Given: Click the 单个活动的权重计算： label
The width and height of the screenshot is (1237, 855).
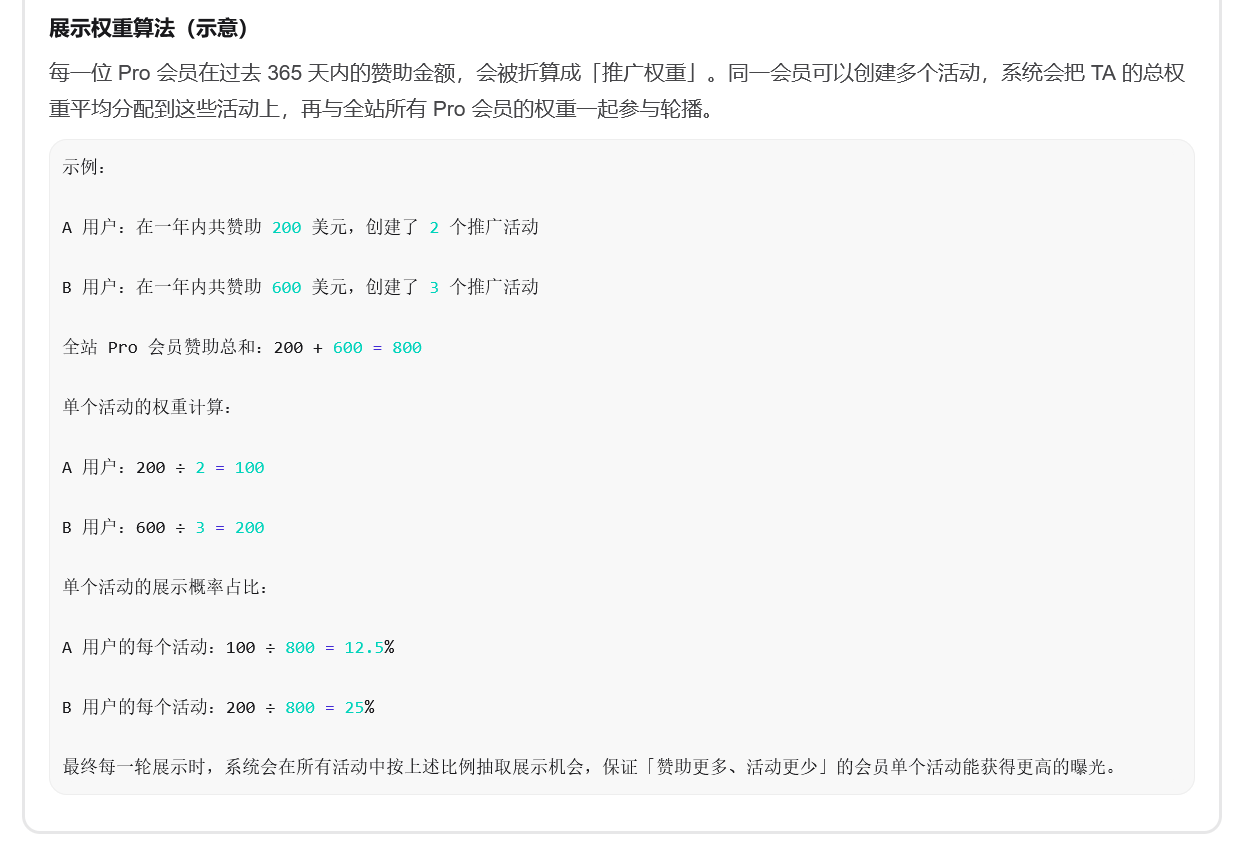Looking at the screenshot, I should pos(148,407).
